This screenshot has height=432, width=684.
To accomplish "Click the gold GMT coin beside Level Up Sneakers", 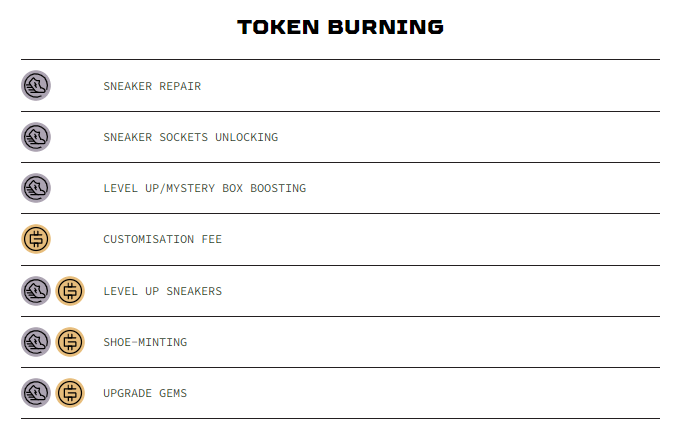I will click(70, 291).
